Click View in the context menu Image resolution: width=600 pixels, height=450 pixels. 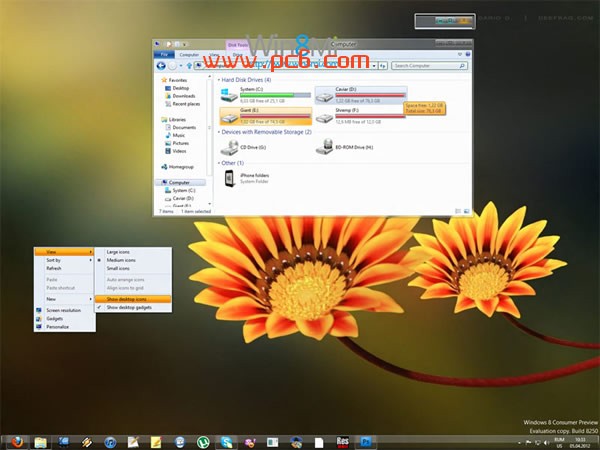coord(64,252)
